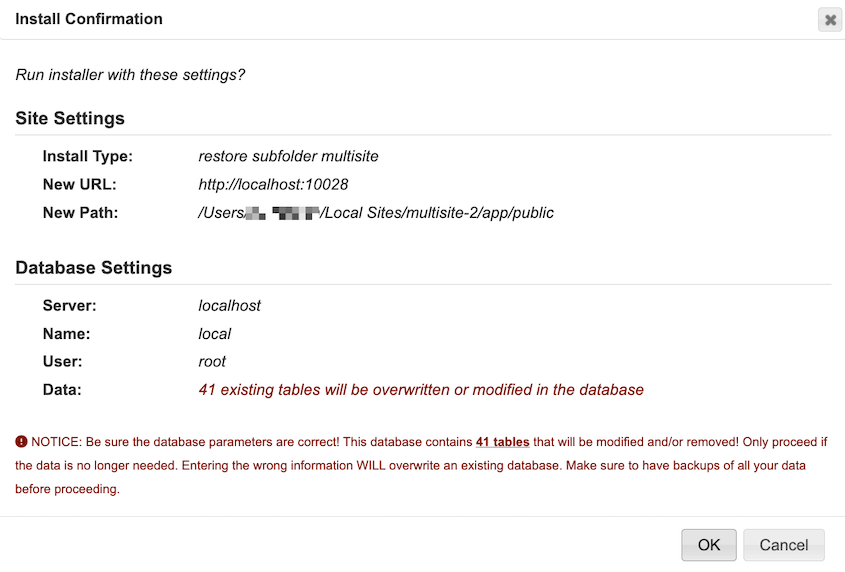
Task: Close the Install Confirmation dialog with X
Action: (x=829, y=20)
